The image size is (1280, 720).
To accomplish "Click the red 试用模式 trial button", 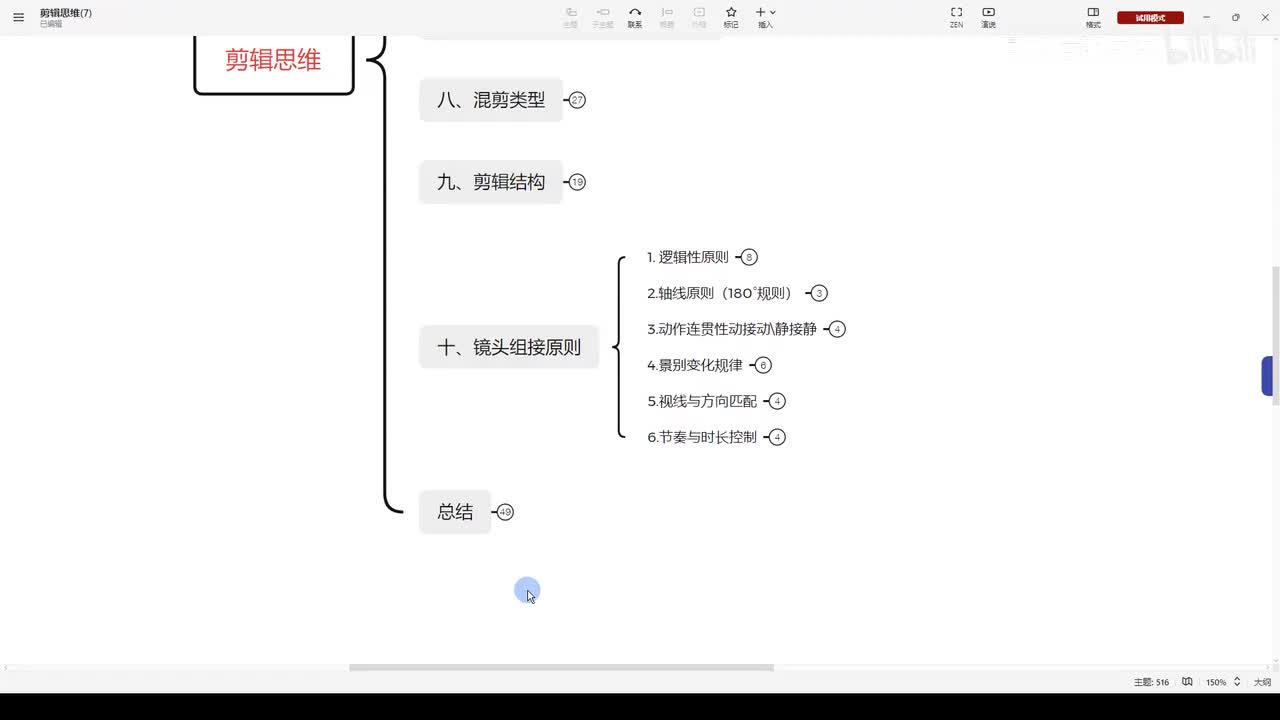I will click(1150, 18).
